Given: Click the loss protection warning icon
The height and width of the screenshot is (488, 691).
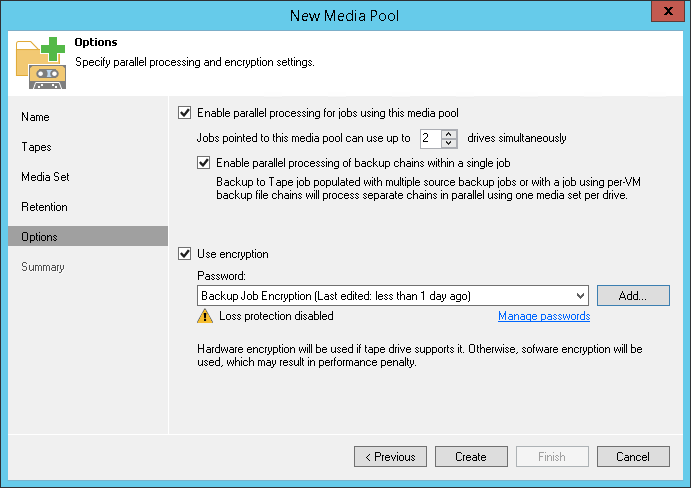Looking at the screenshot, I should click(205, 316).
